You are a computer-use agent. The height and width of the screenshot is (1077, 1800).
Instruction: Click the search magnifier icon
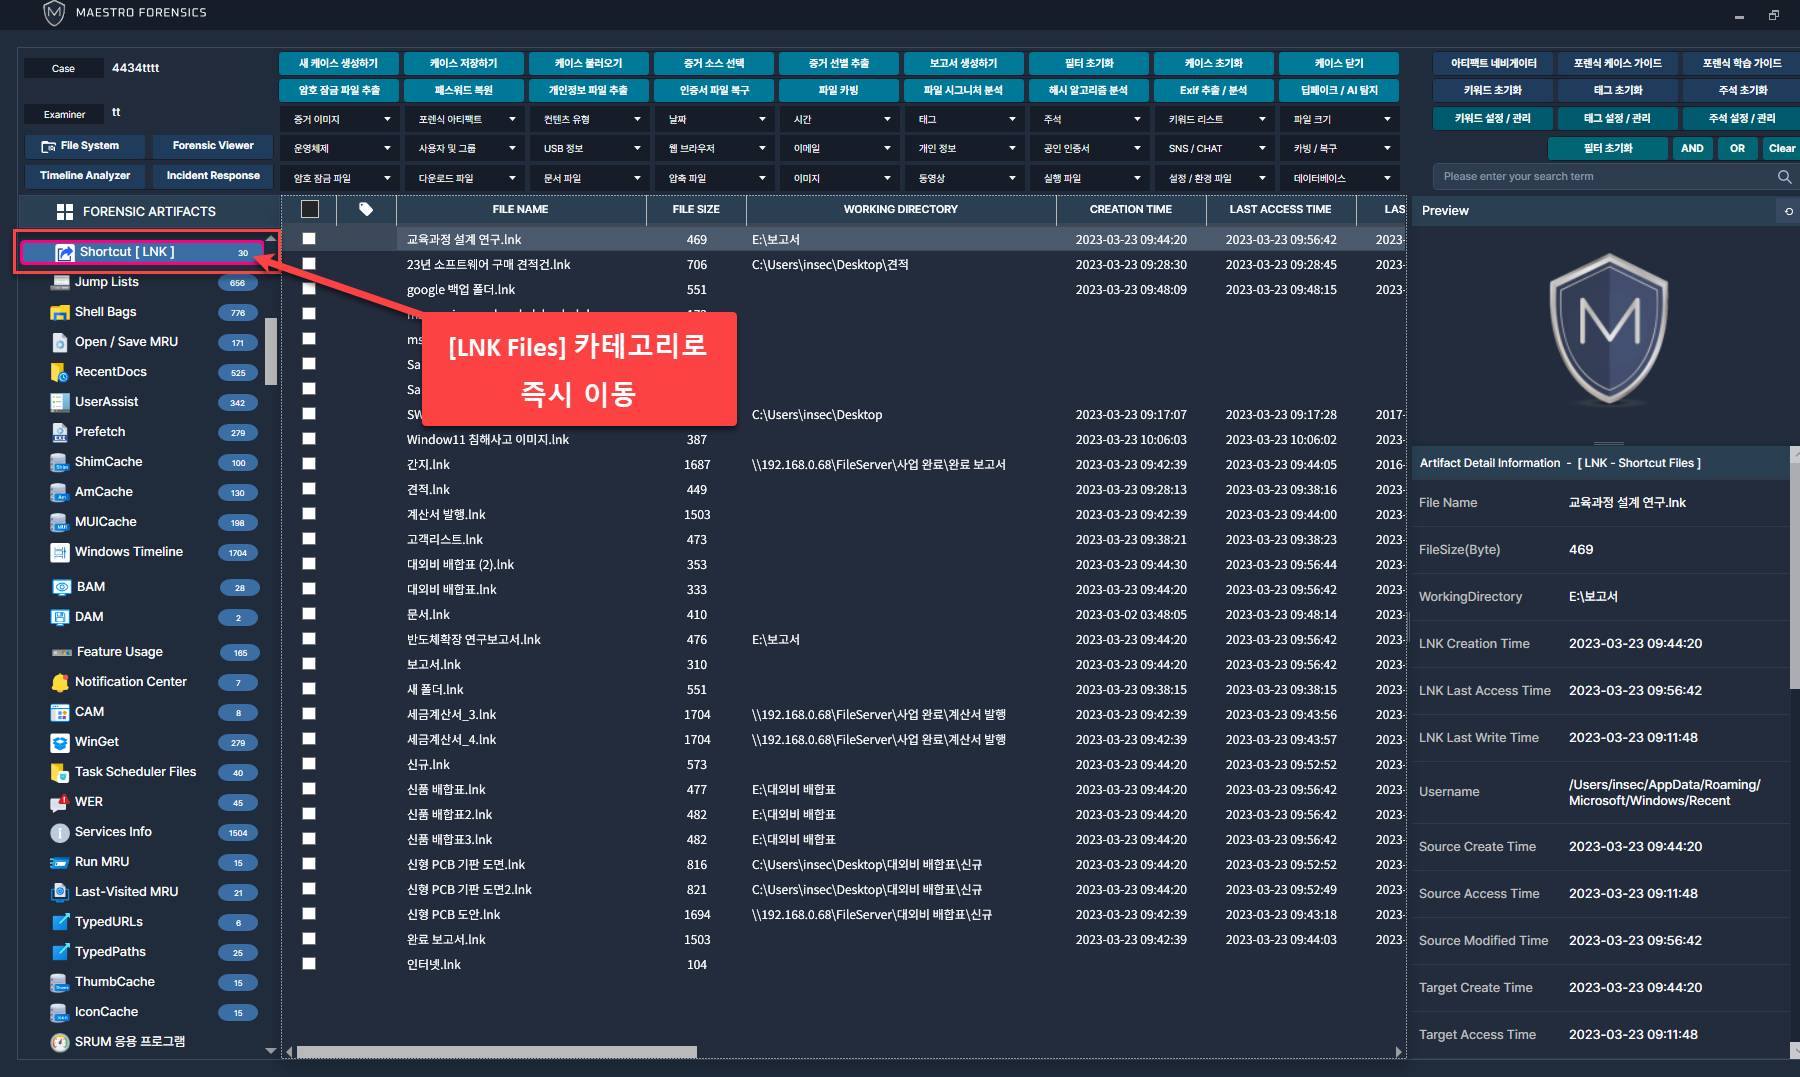coord(1784,177)
